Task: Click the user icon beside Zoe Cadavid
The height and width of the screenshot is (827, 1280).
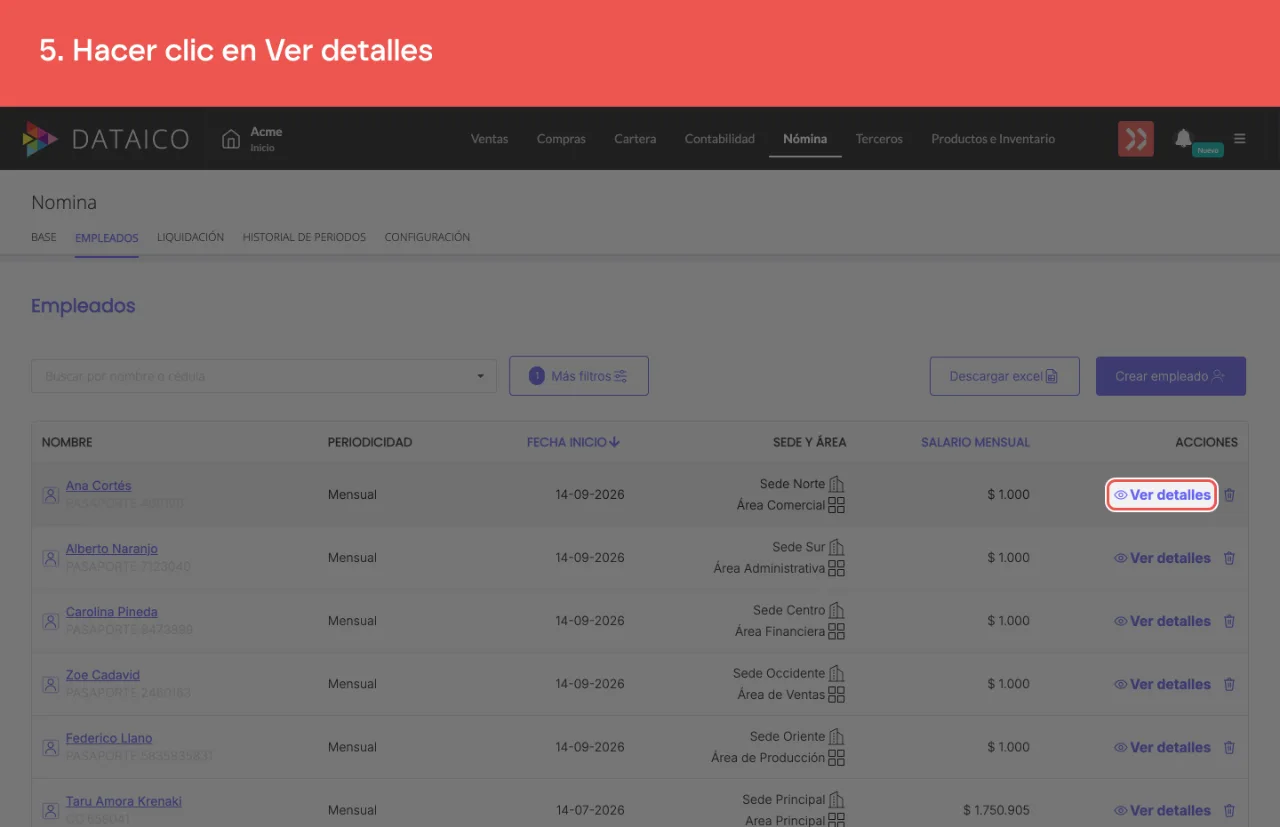Action: 50,684
